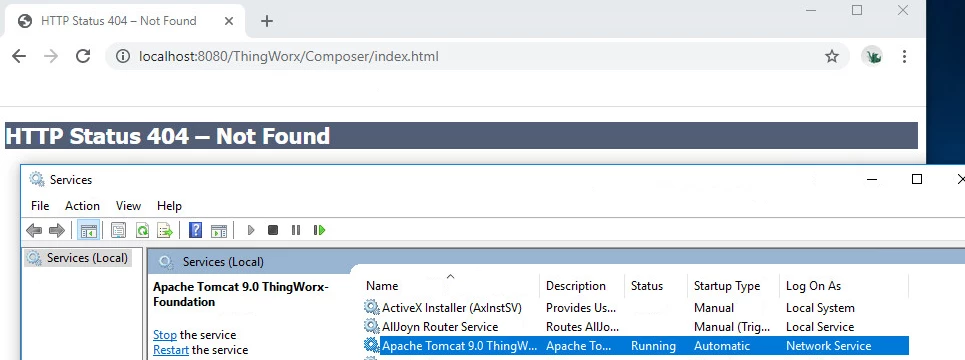Image resolution: width=965 pixels, height=360 pixels.
Task: Click the Running status cell for Apache Tomcat
Action: [x=653, y=346]
